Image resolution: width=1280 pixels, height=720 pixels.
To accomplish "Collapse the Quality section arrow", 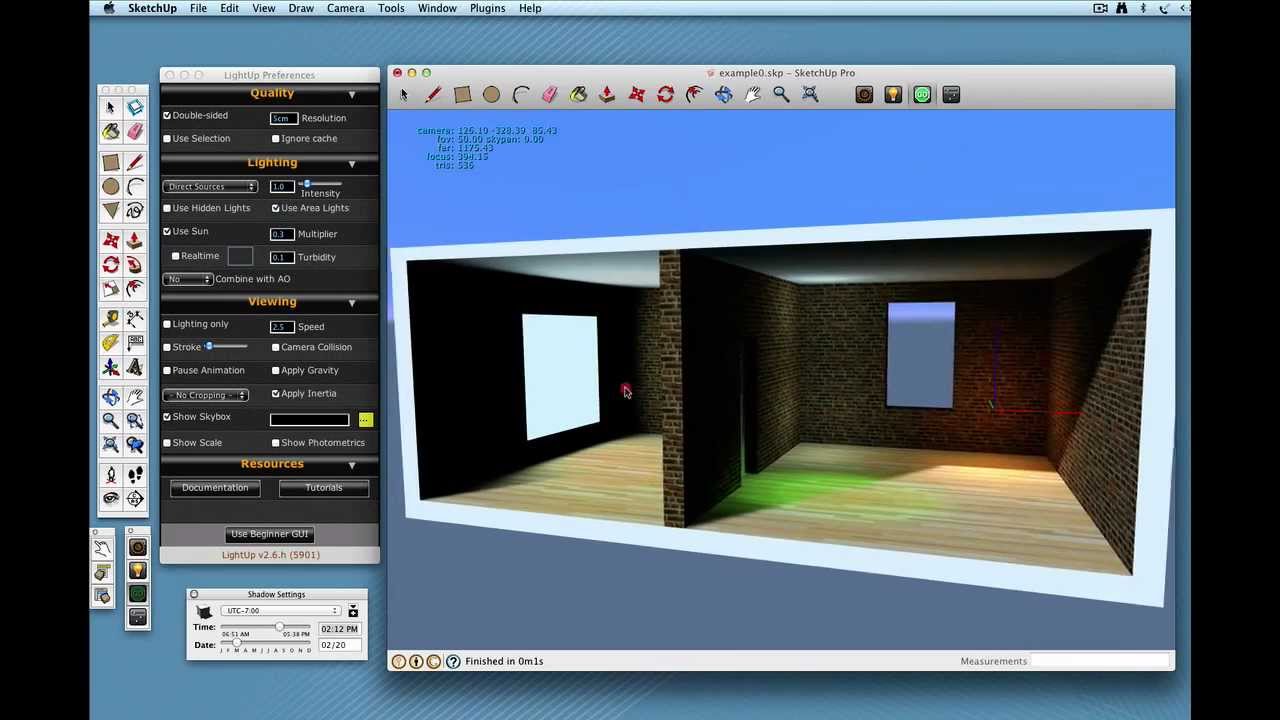I will tap(352, 95).
